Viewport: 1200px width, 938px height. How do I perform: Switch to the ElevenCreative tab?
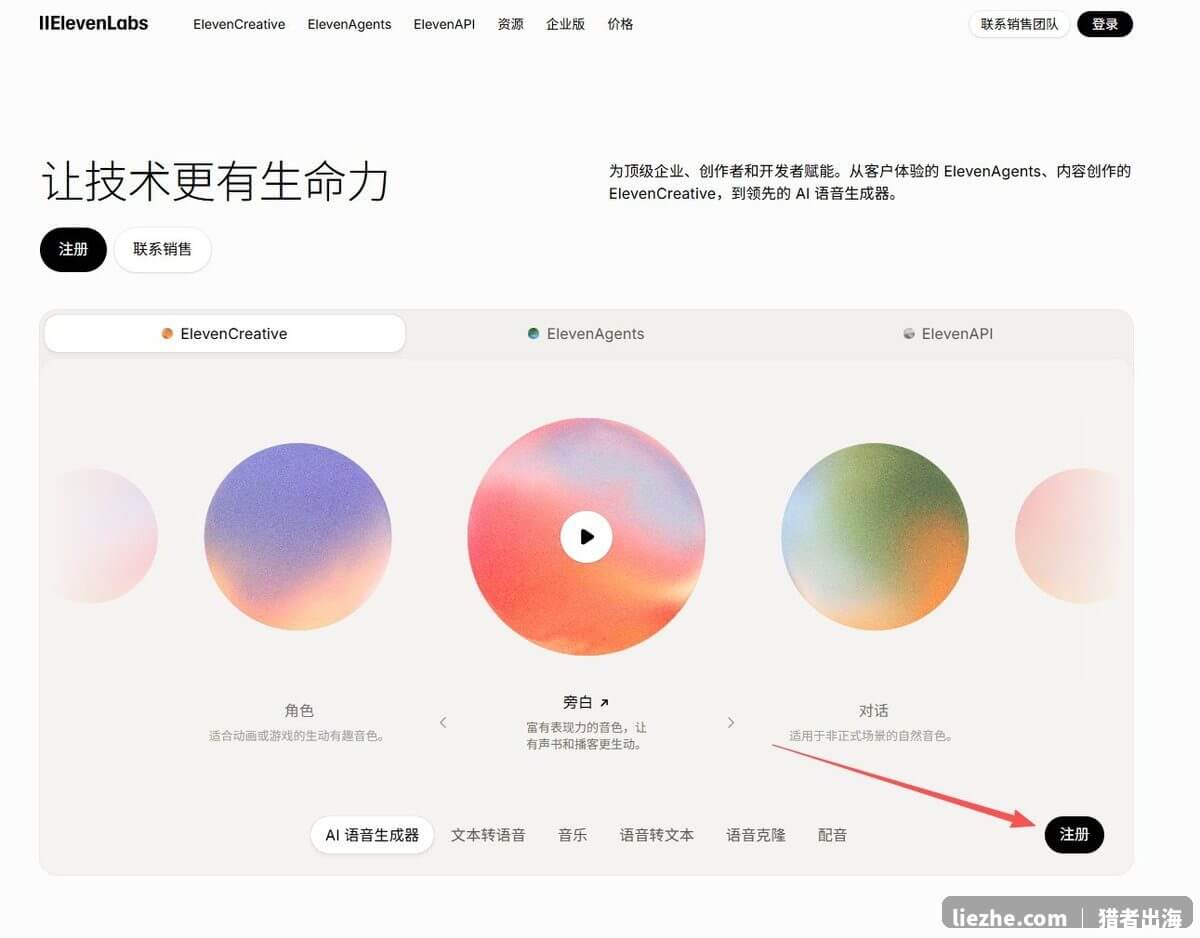(225, 334)
